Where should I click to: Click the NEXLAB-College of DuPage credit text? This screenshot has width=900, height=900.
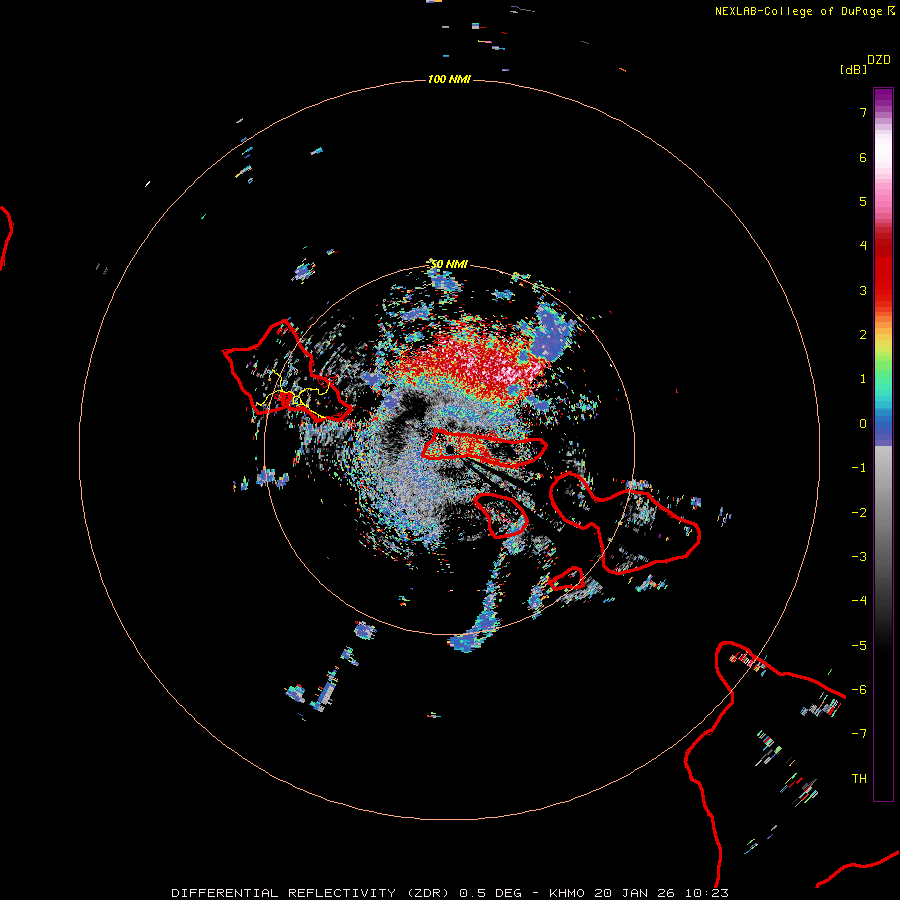pyautogui.click(x=805, y=11)
